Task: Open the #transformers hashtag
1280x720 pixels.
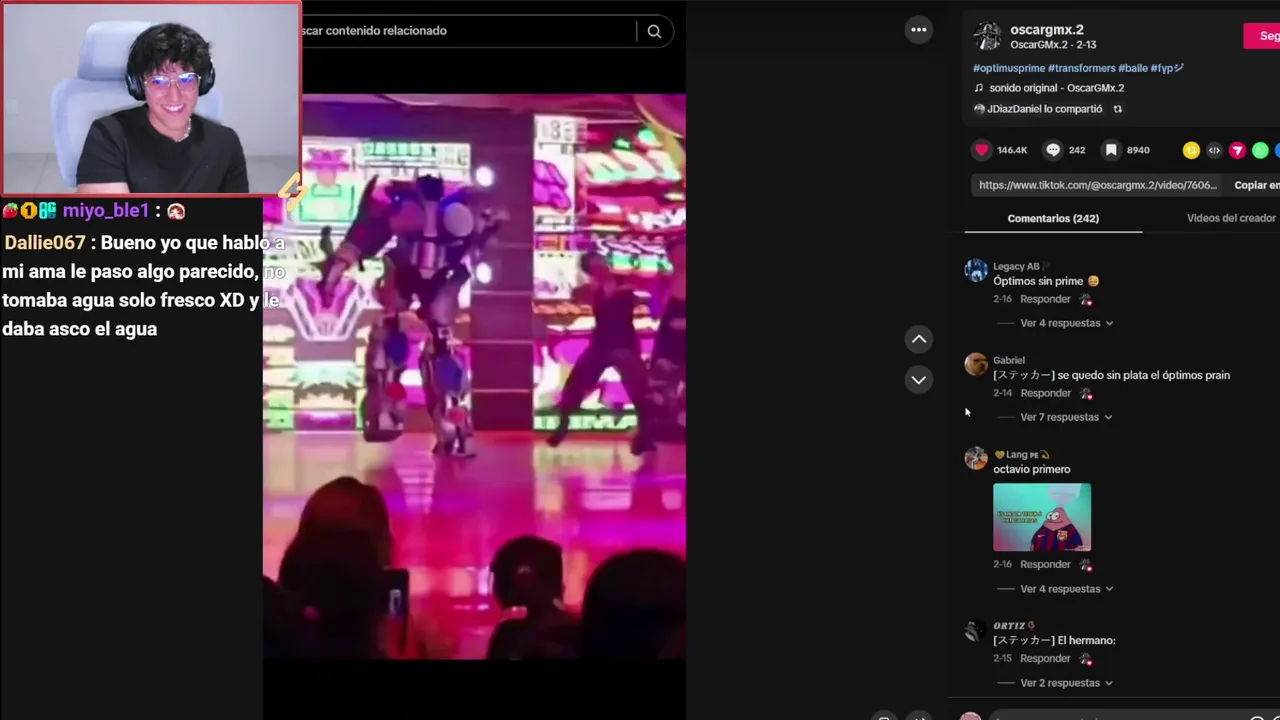Action: (1081, 68)
